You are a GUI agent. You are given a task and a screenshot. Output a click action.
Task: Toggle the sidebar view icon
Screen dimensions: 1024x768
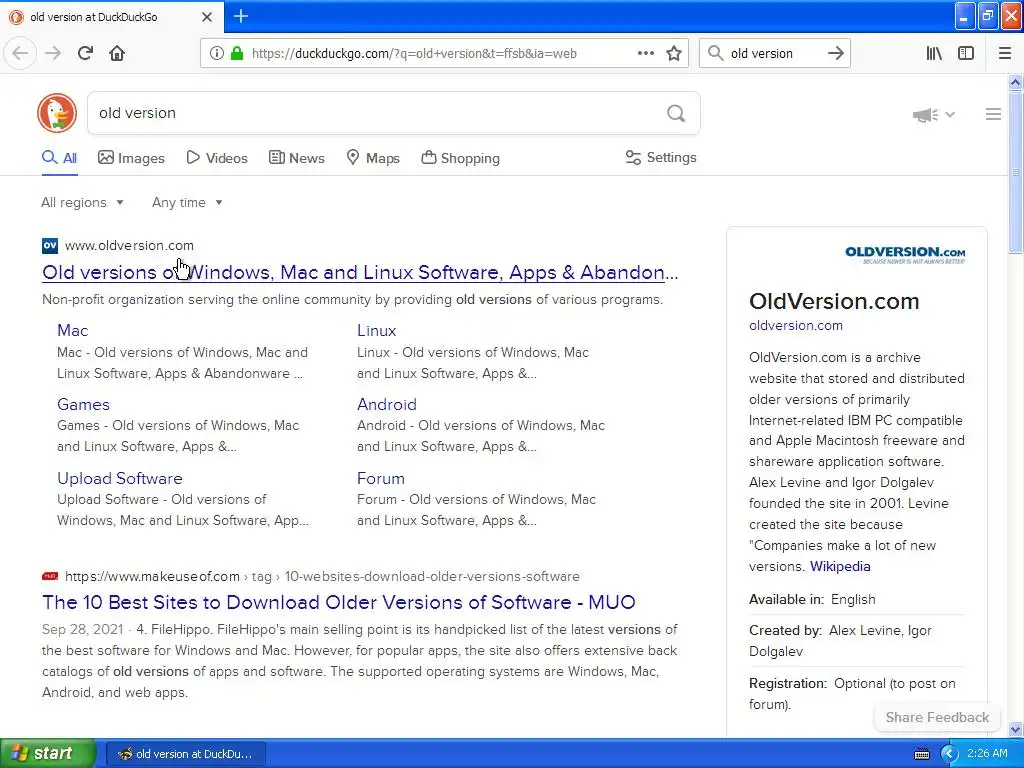click(x=966, y=53)
